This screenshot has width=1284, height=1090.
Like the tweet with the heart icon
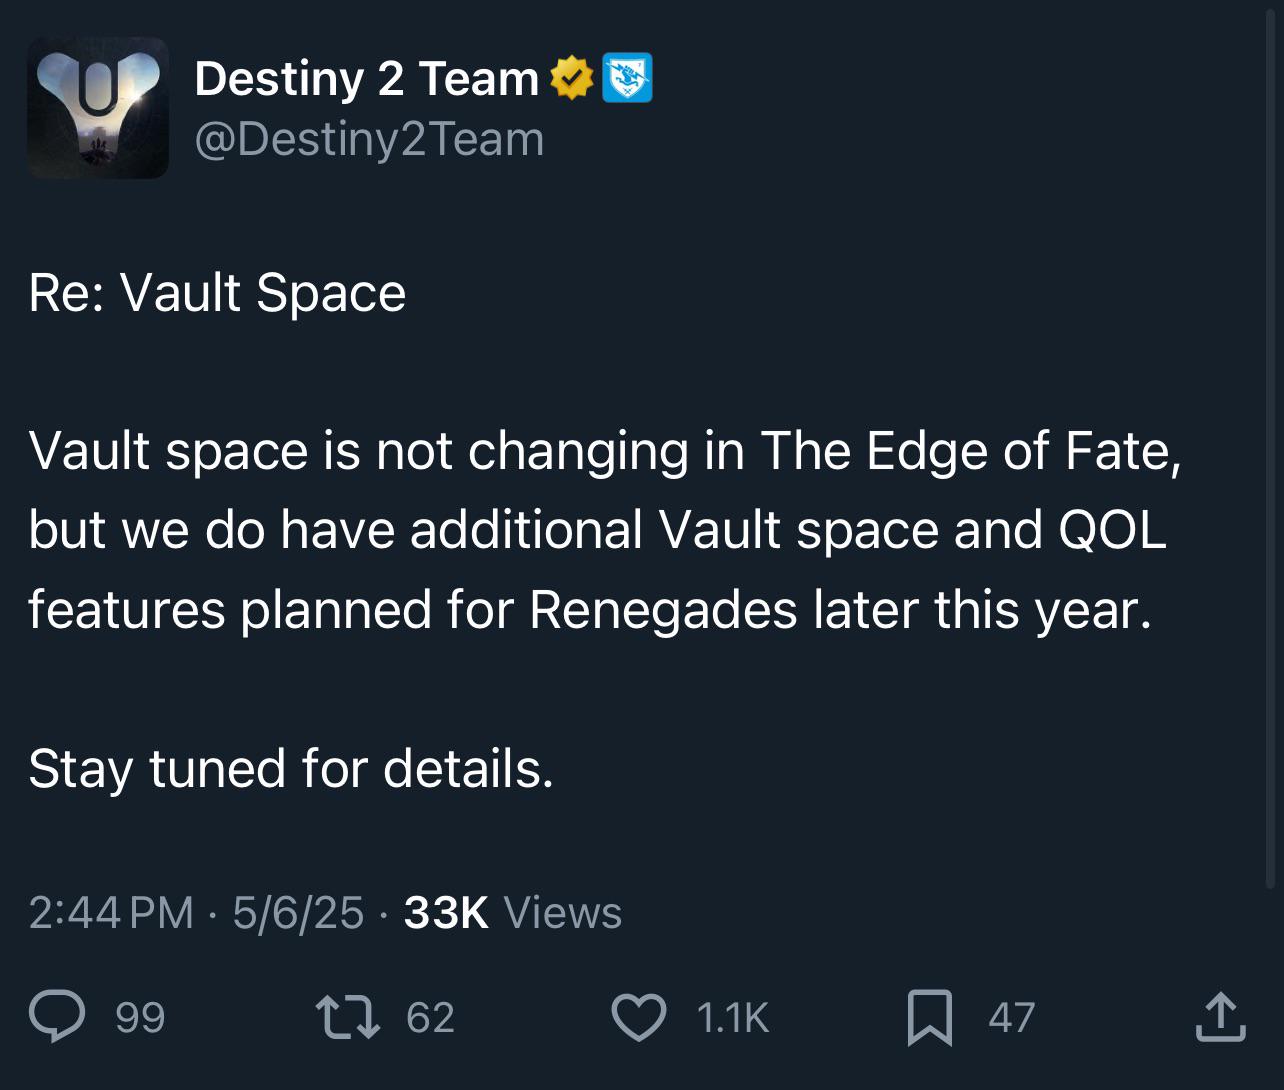click(638, 1016)
